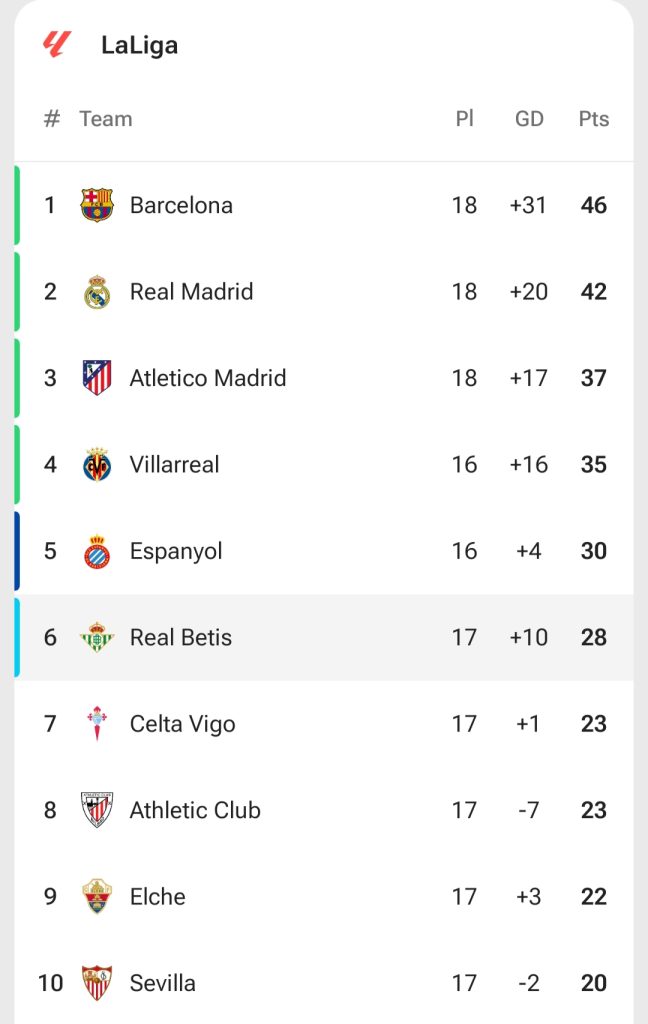
Task: Open the Real Madrid team name link
Action: pyautogui.click(x=191, y=292)
